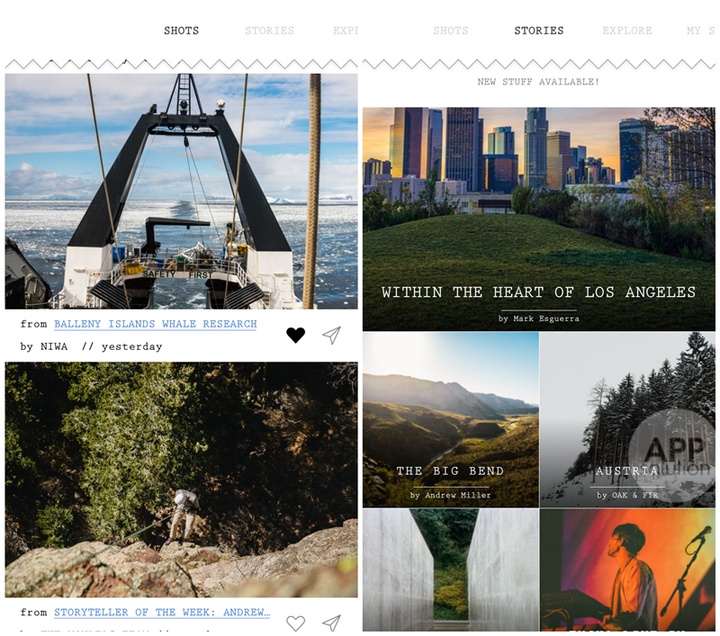Go to the SHOTS tab in right screen
Image resolution: width=720 pixels, height=636 pixels.
coord(451,31)
